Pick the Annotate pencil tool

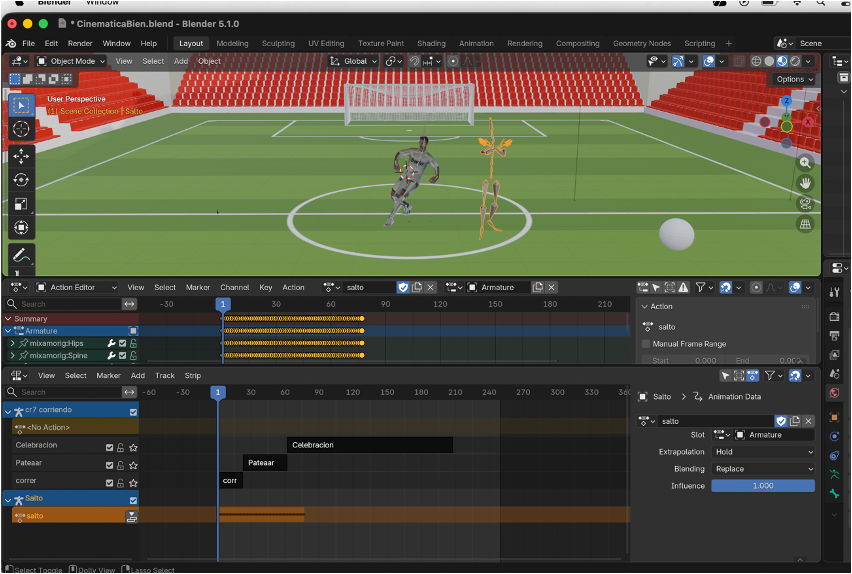tap(21, 256)
